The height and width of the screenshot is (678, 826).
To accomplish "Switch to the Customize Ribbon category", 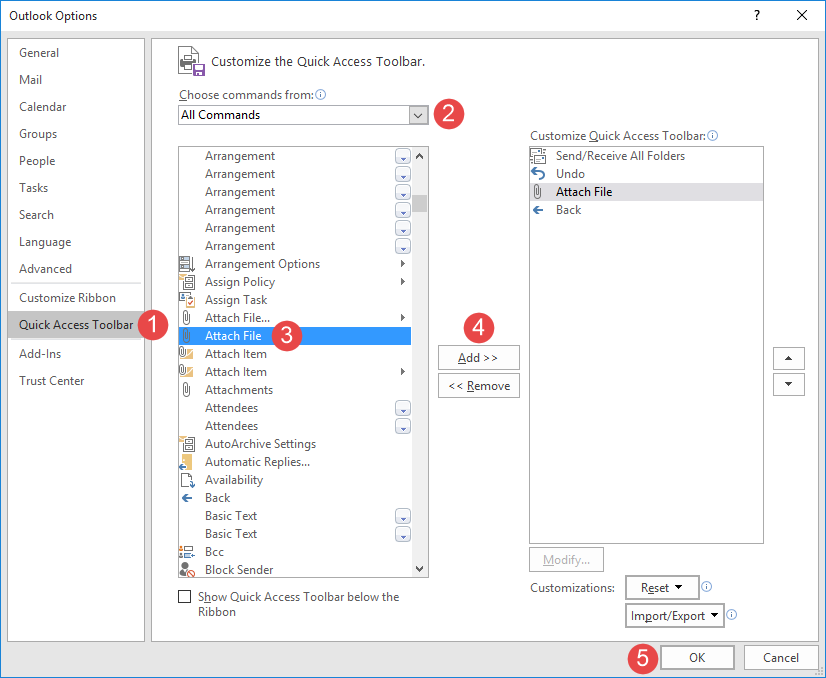I will (x=67, y=298).
